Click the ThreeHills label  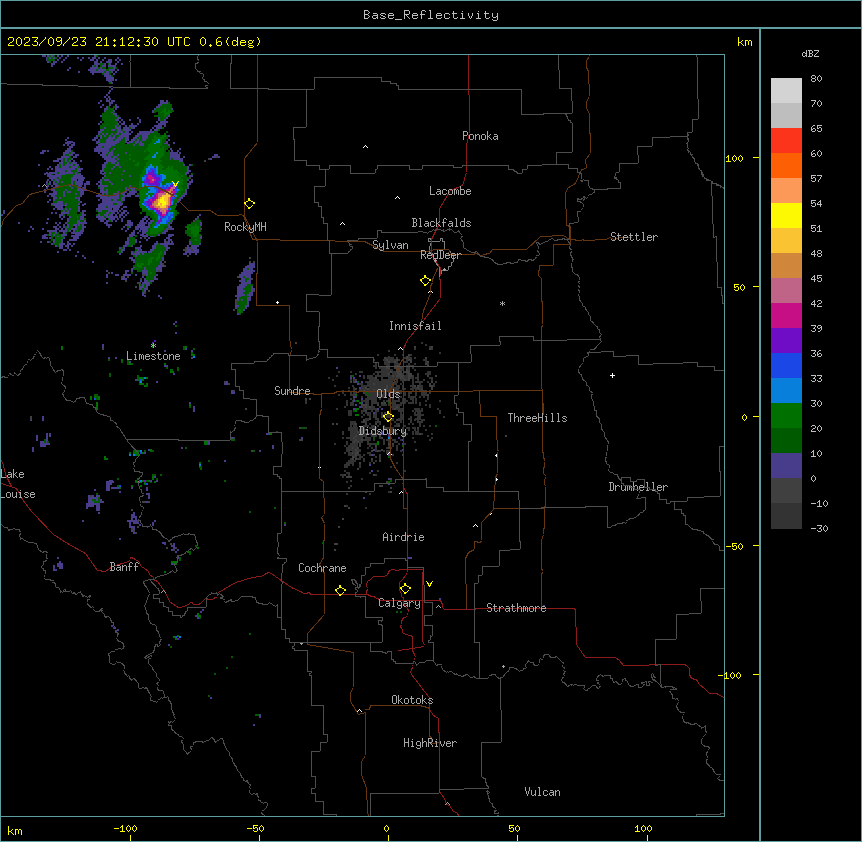click(x=537, y=418)
